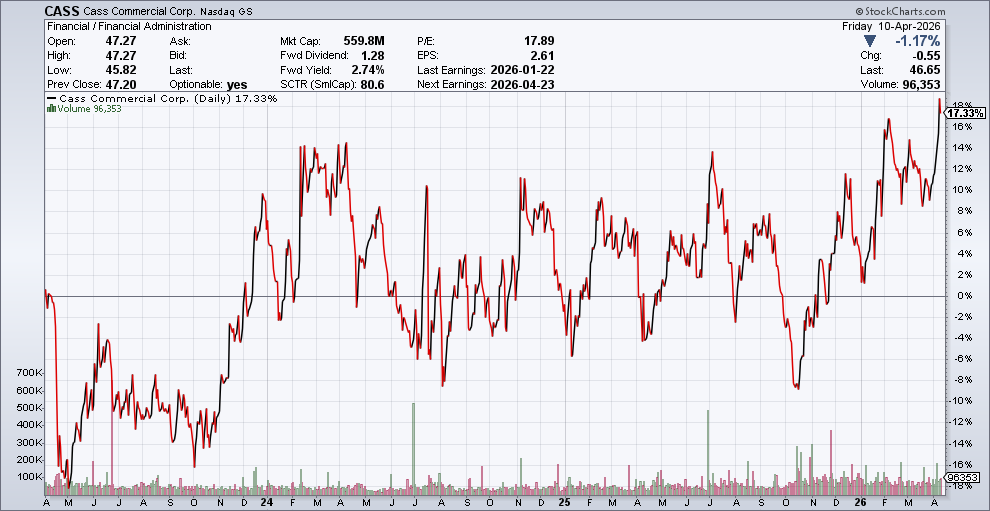Select the 25 year marker on time axis

tap(565, 502)
